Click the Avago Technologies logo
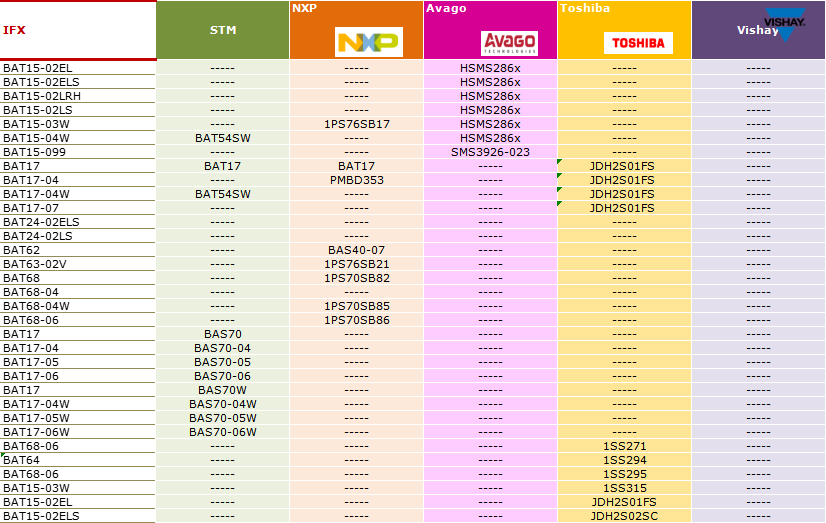 pos(509,43)
